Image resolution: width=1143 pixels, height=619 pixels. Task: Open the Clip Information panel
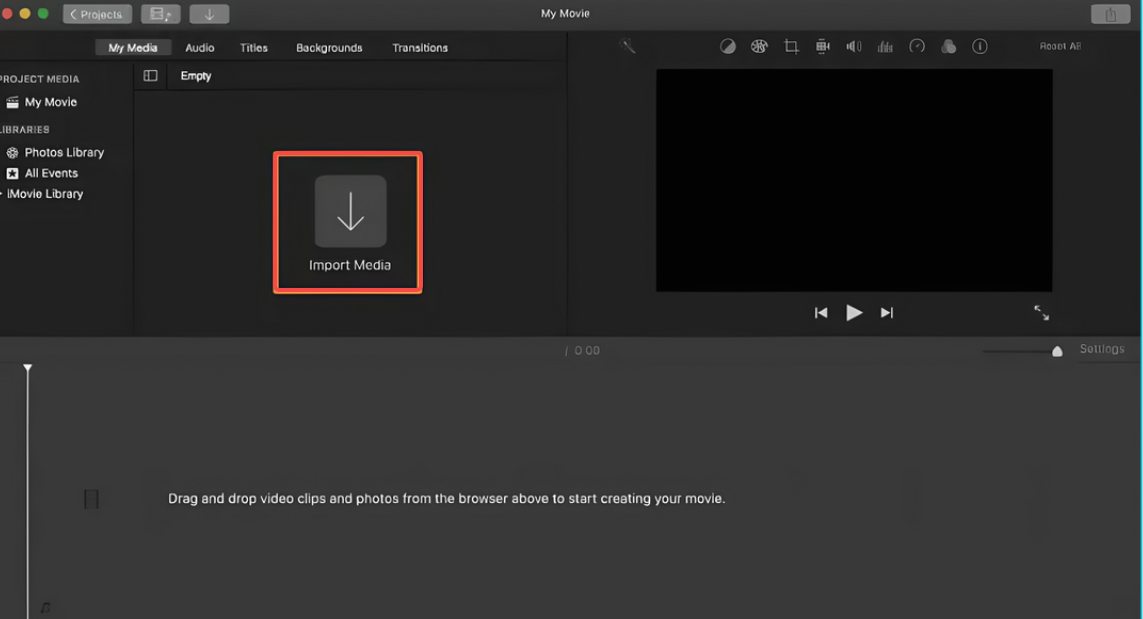(x=980, y=46)
